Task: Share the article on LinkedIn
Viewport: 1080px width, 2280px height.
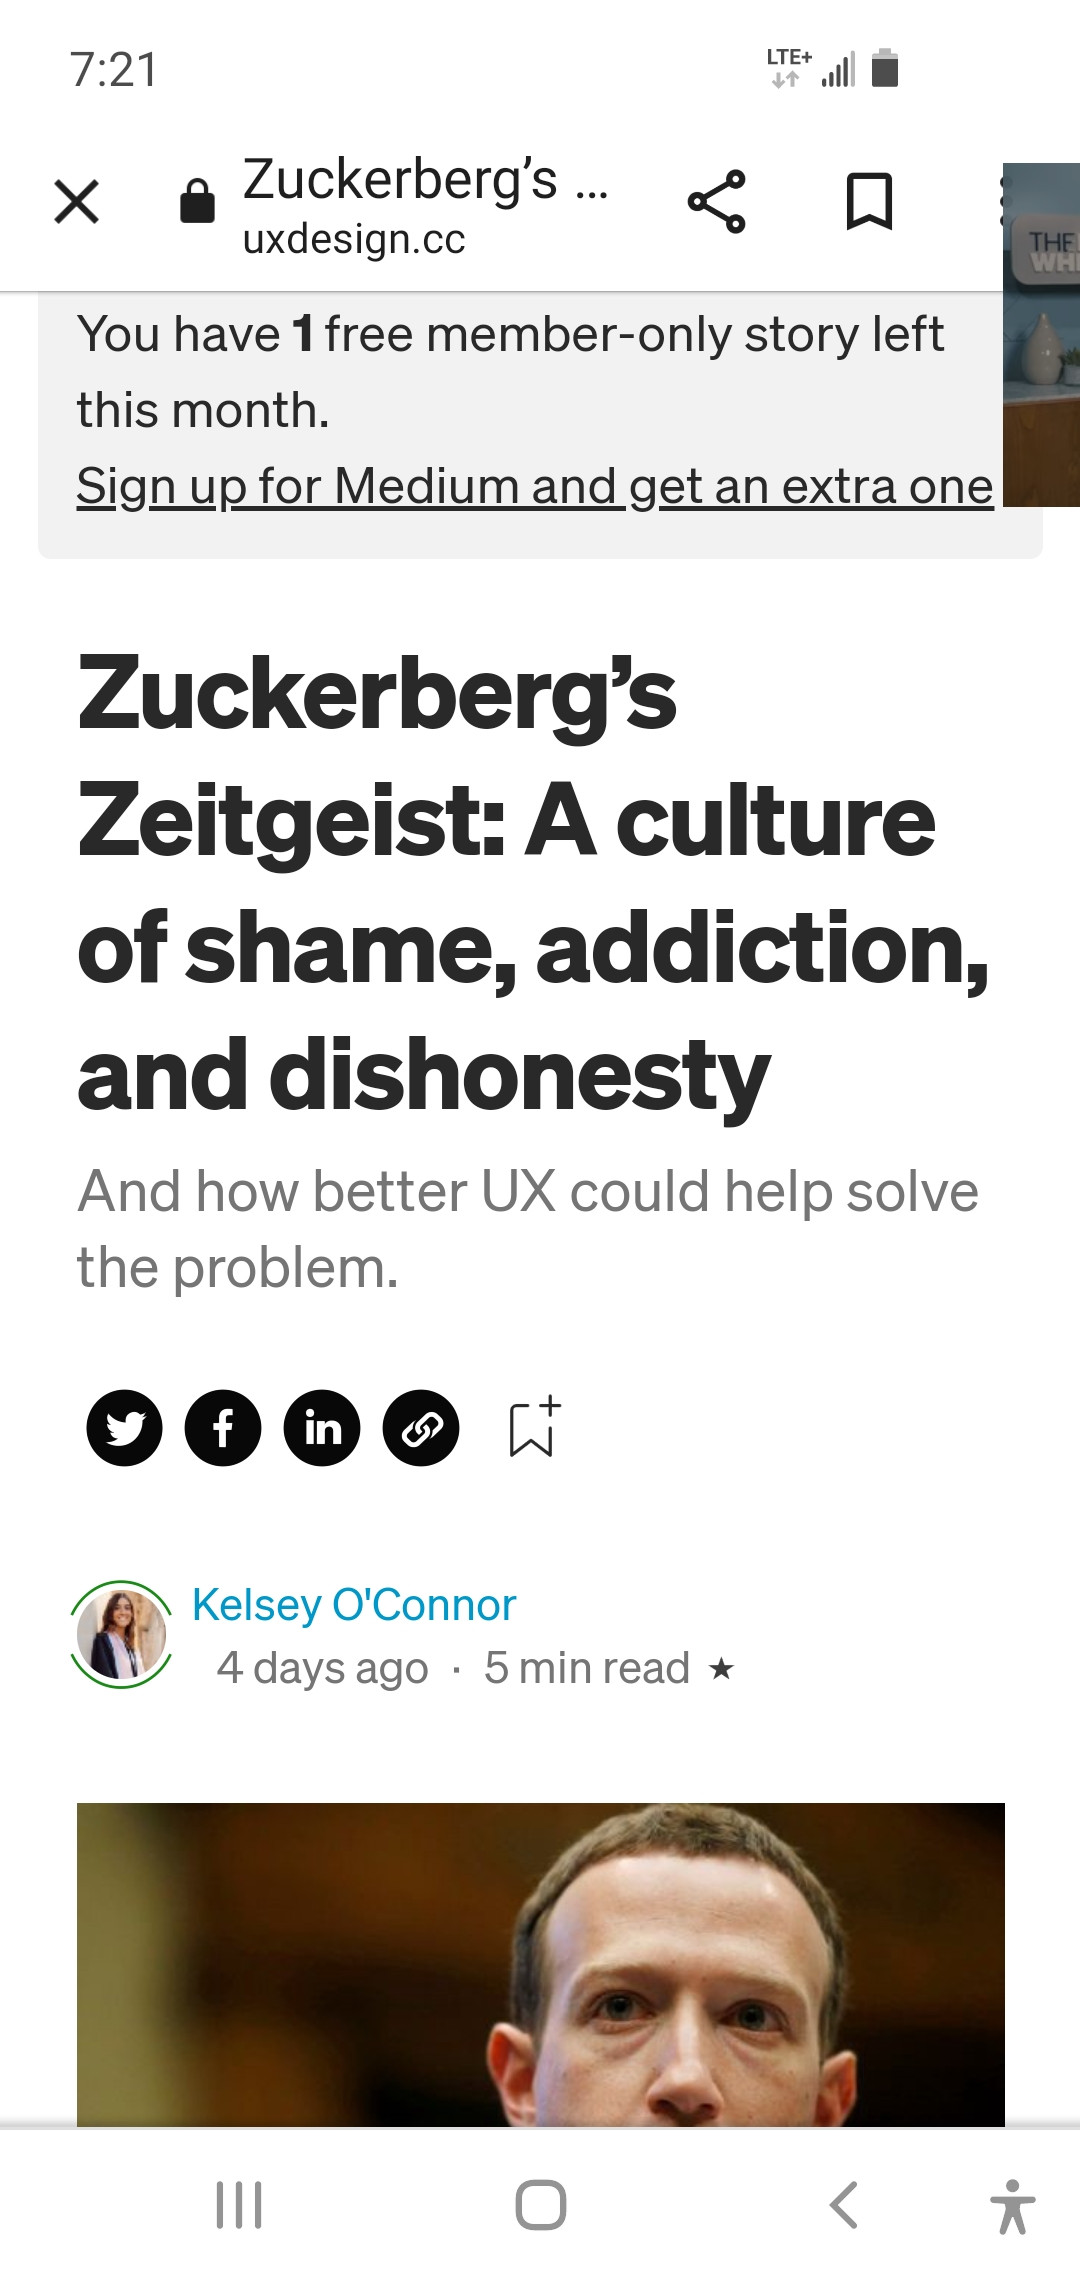Action: coord(322,1428)
